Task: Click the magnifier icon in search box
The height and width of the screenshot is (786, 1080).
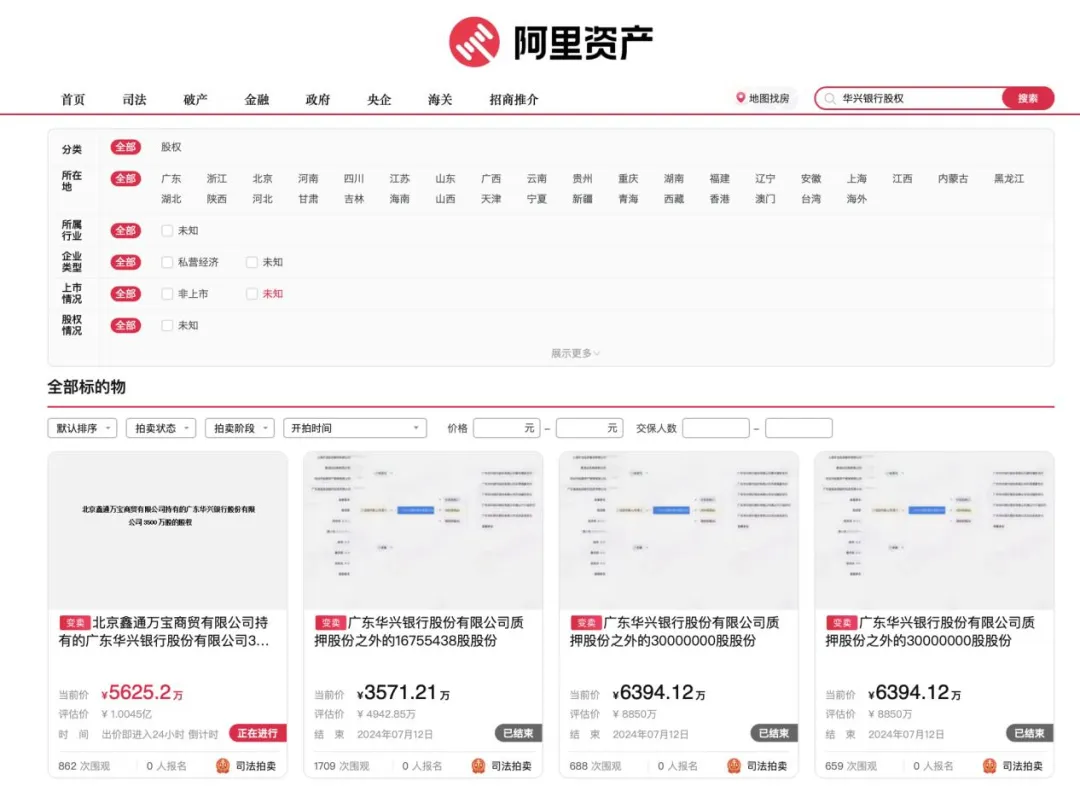Action: (x=830, y=99)
